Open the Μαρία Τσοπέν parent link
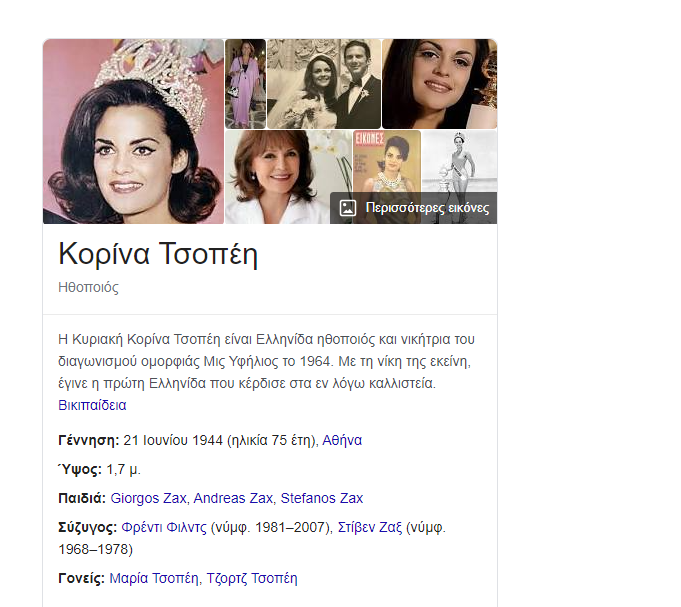The width and height of the screenshot is (681, 607). pos(154,578)
